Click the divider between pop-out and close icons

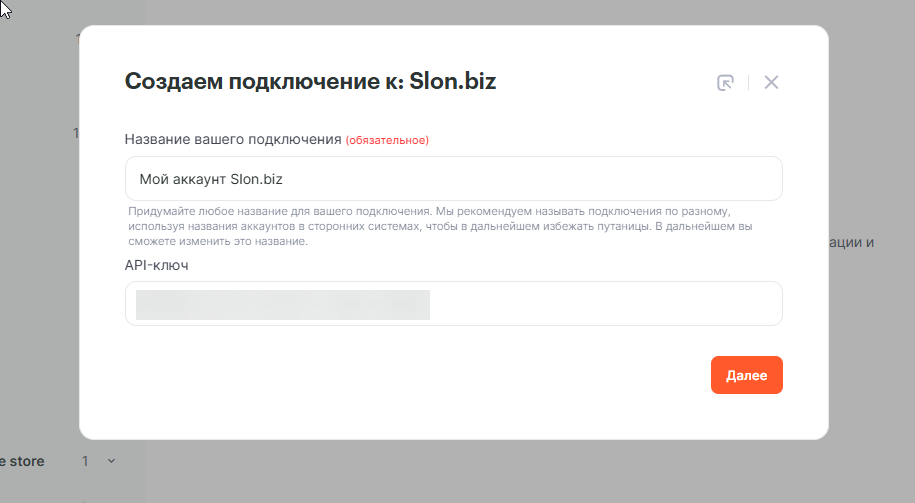pyautogui.click(x=748, y=83)
